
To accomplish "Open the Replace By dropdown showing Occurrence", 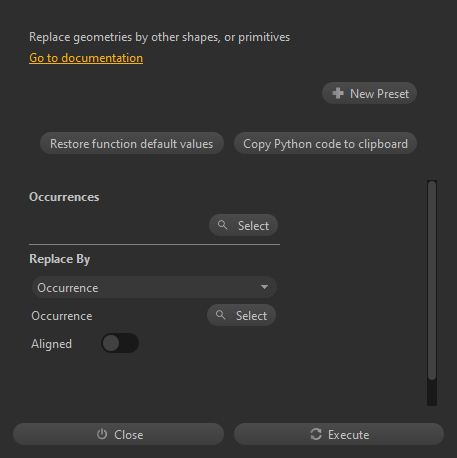I will [154, 287].
